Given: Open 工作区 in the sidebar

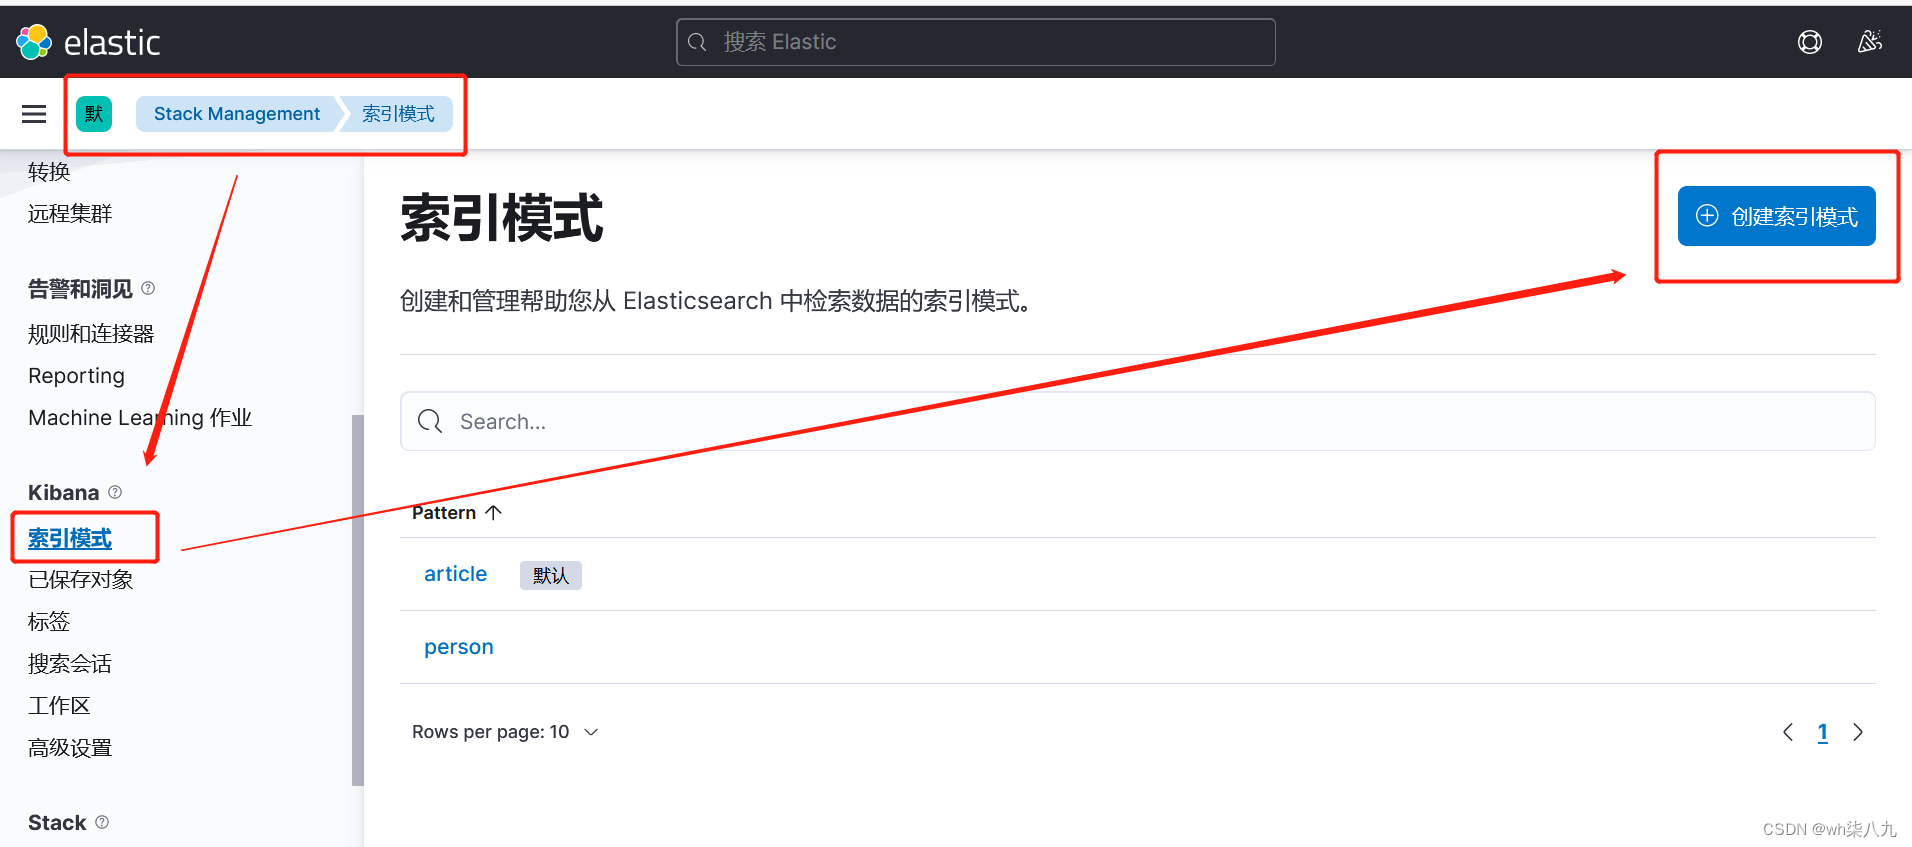Looking at the screenshot, I should point(59,706).
